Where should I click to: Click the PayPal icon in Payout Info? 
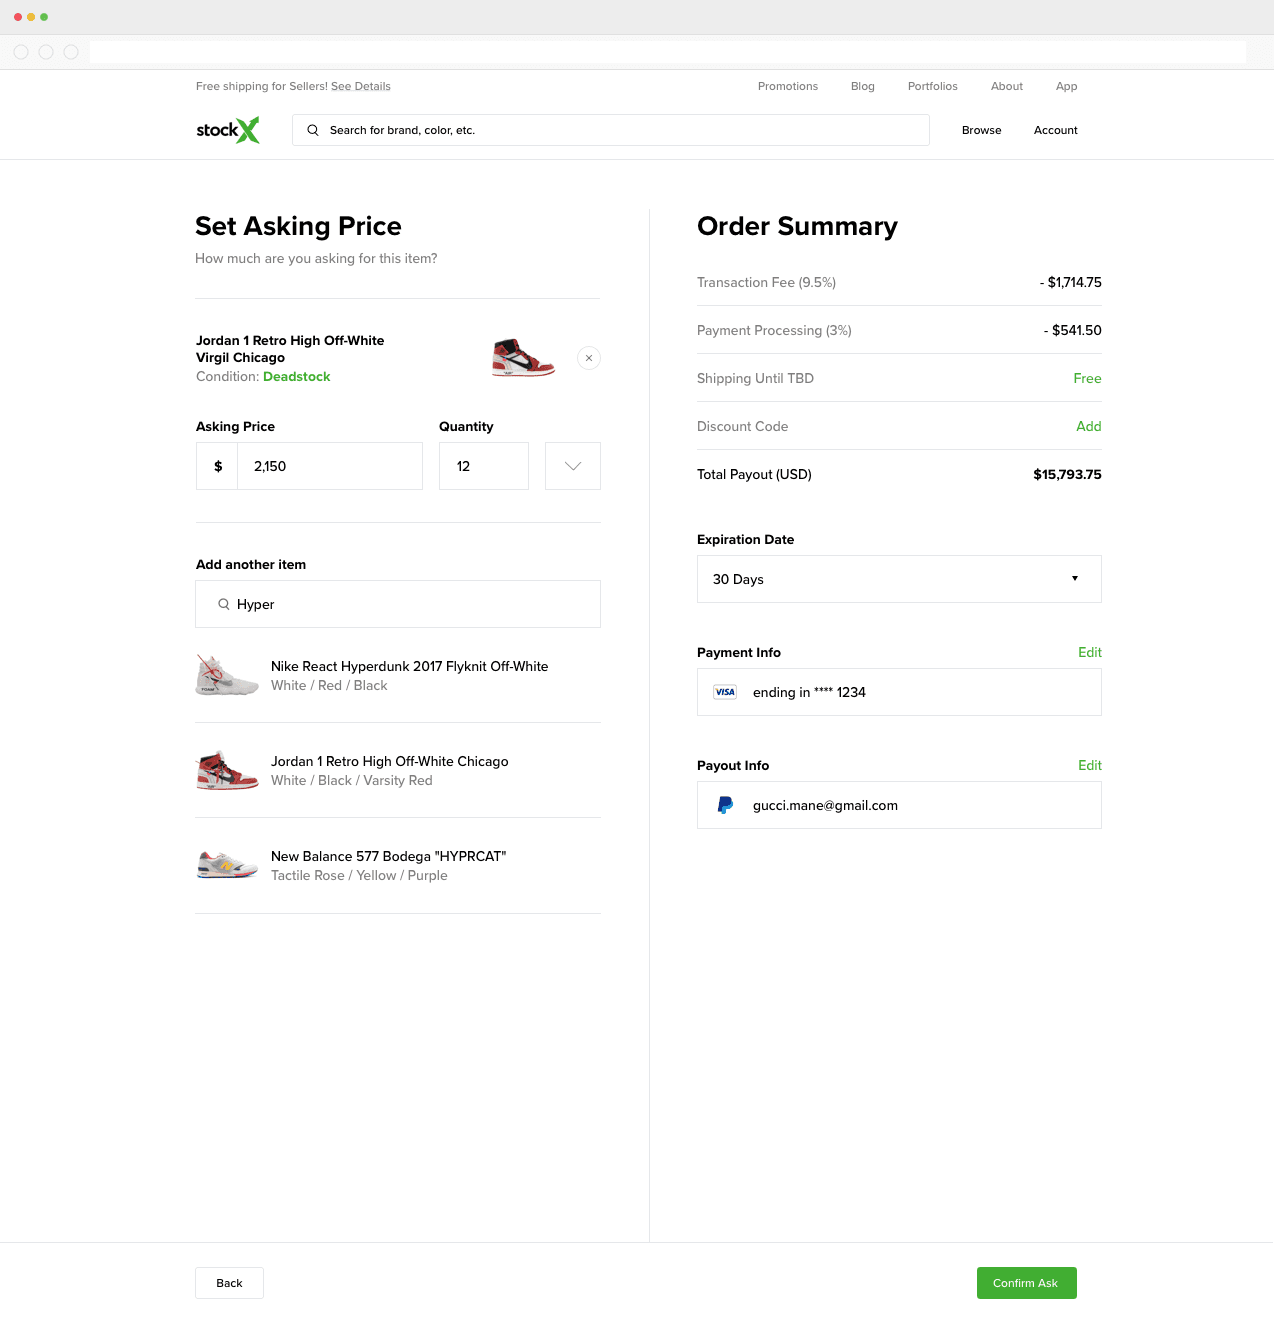click(724, 805)
